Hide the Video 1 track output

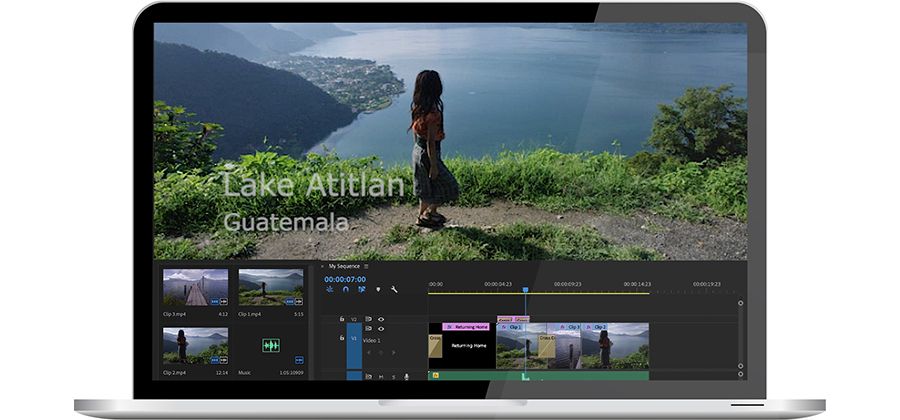pyautogui.click(x=381, y=328)
